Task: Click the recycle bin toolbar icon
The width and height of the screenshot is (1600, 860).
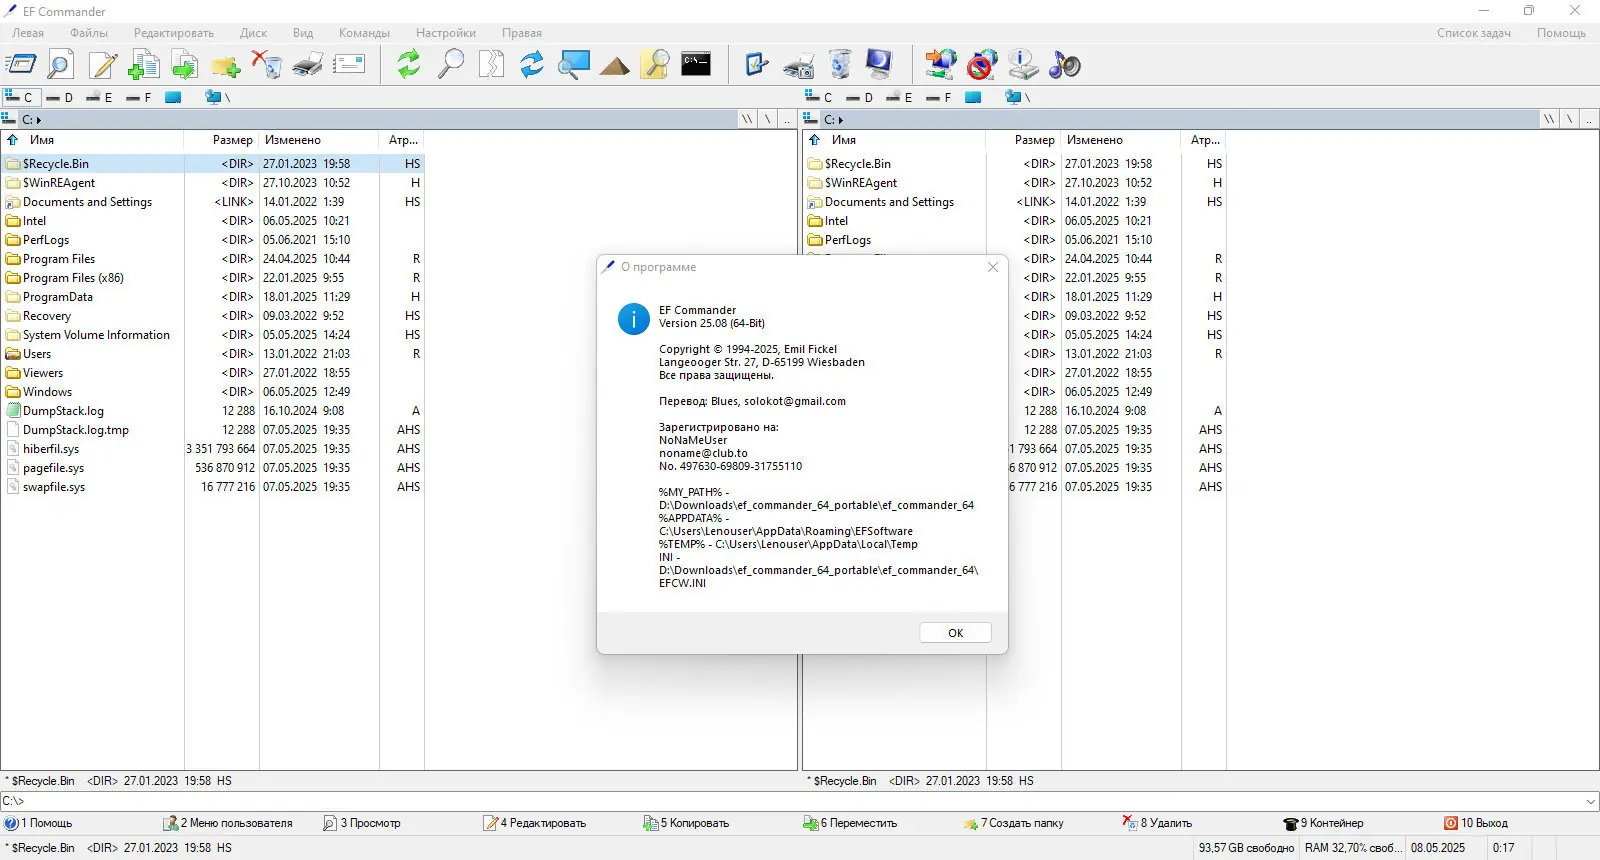Action: pyautogui.click(x=841, y=65)
